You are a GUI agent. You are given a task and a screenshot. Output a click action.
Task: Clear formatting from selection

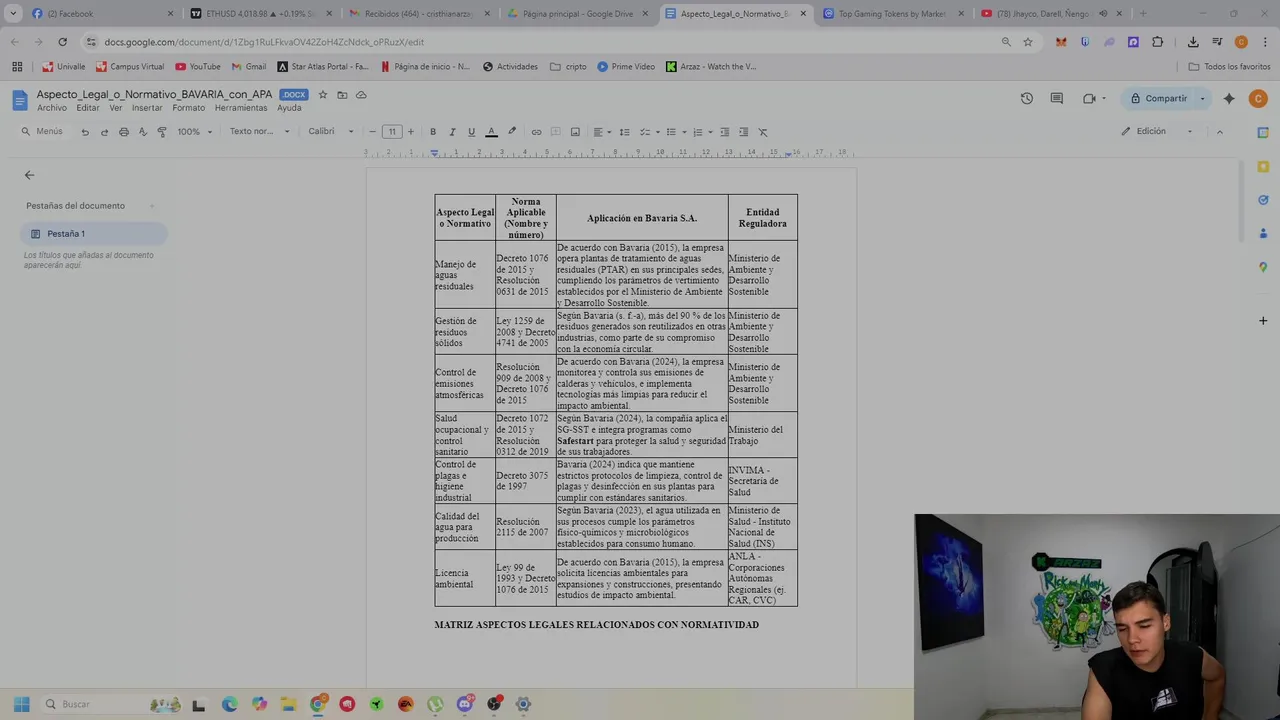pos(763,132)
